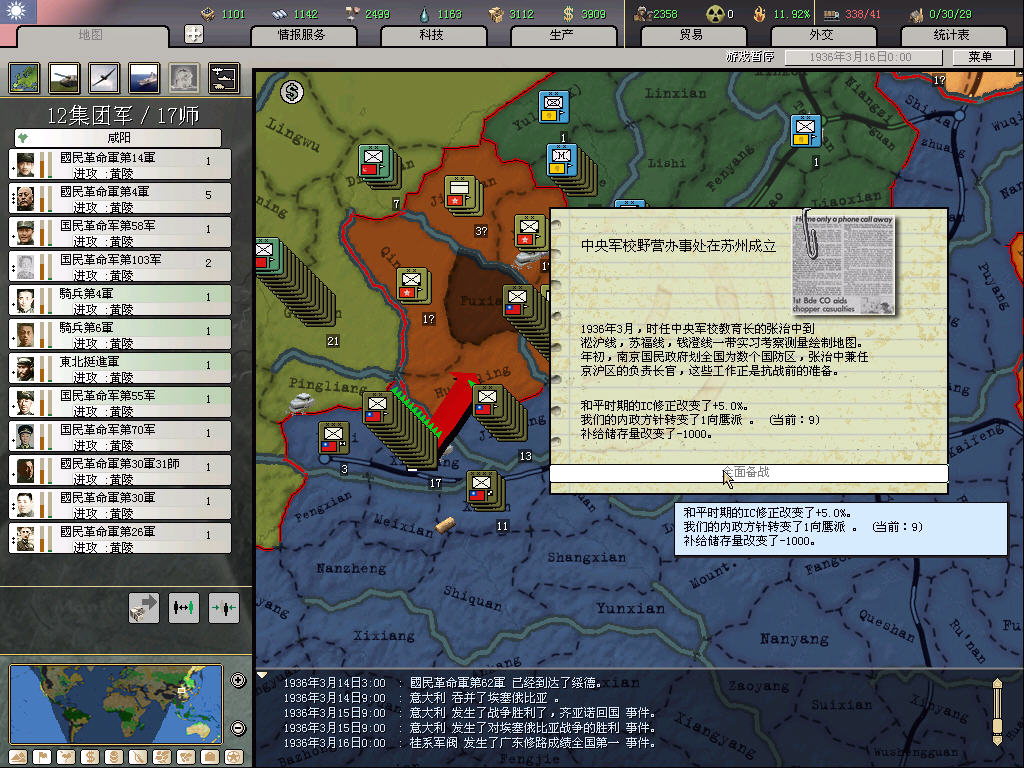
Task: Click the strategic redeploy icon showing a box with an arrow
Action: pos(144,608)
